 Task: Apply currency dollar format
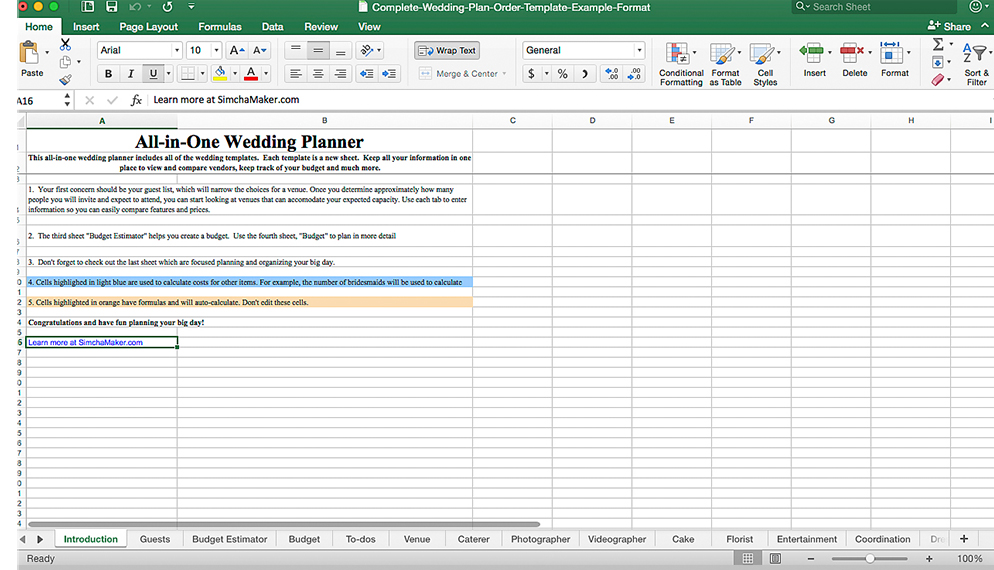tap(531, 74)
